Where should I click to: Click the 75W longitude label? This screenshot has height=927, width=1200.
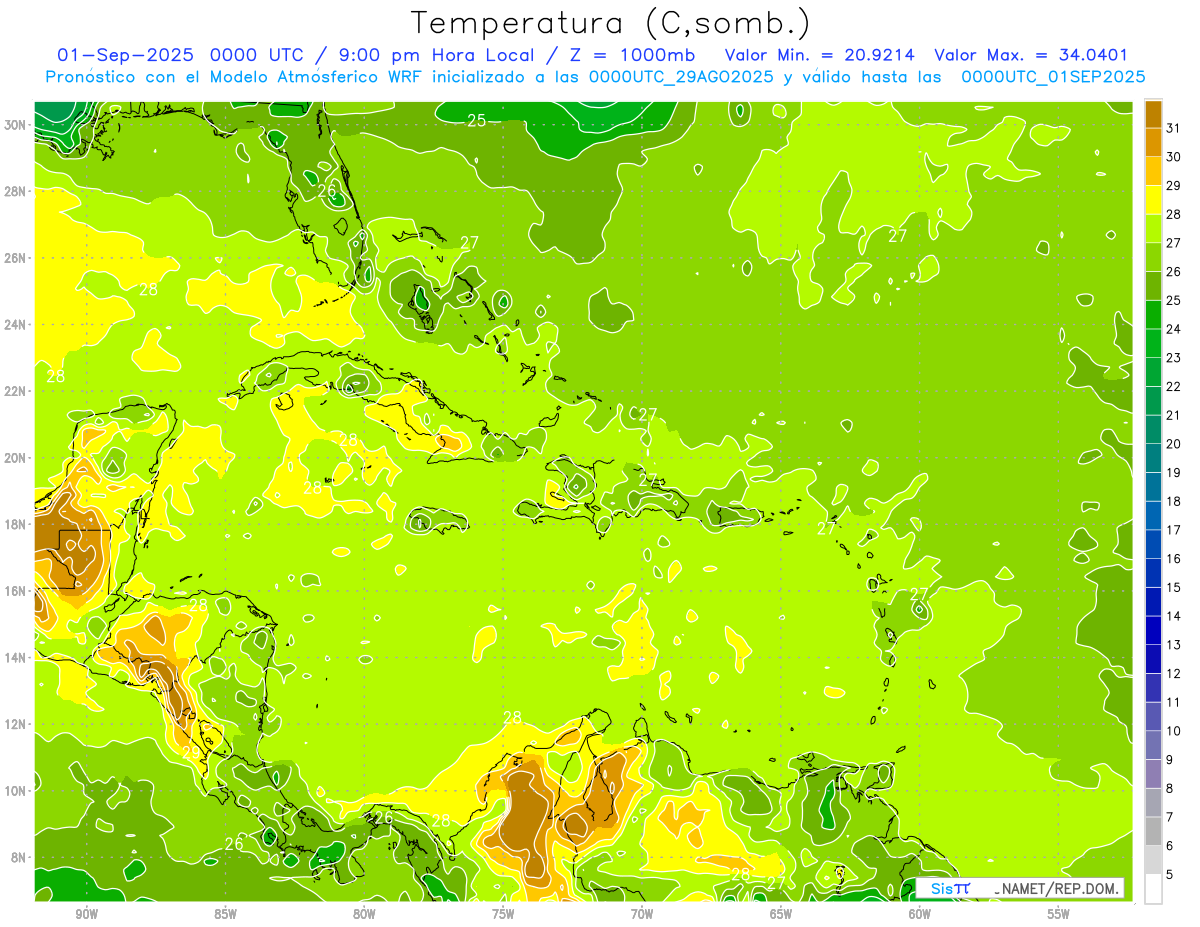coord(503,914)
